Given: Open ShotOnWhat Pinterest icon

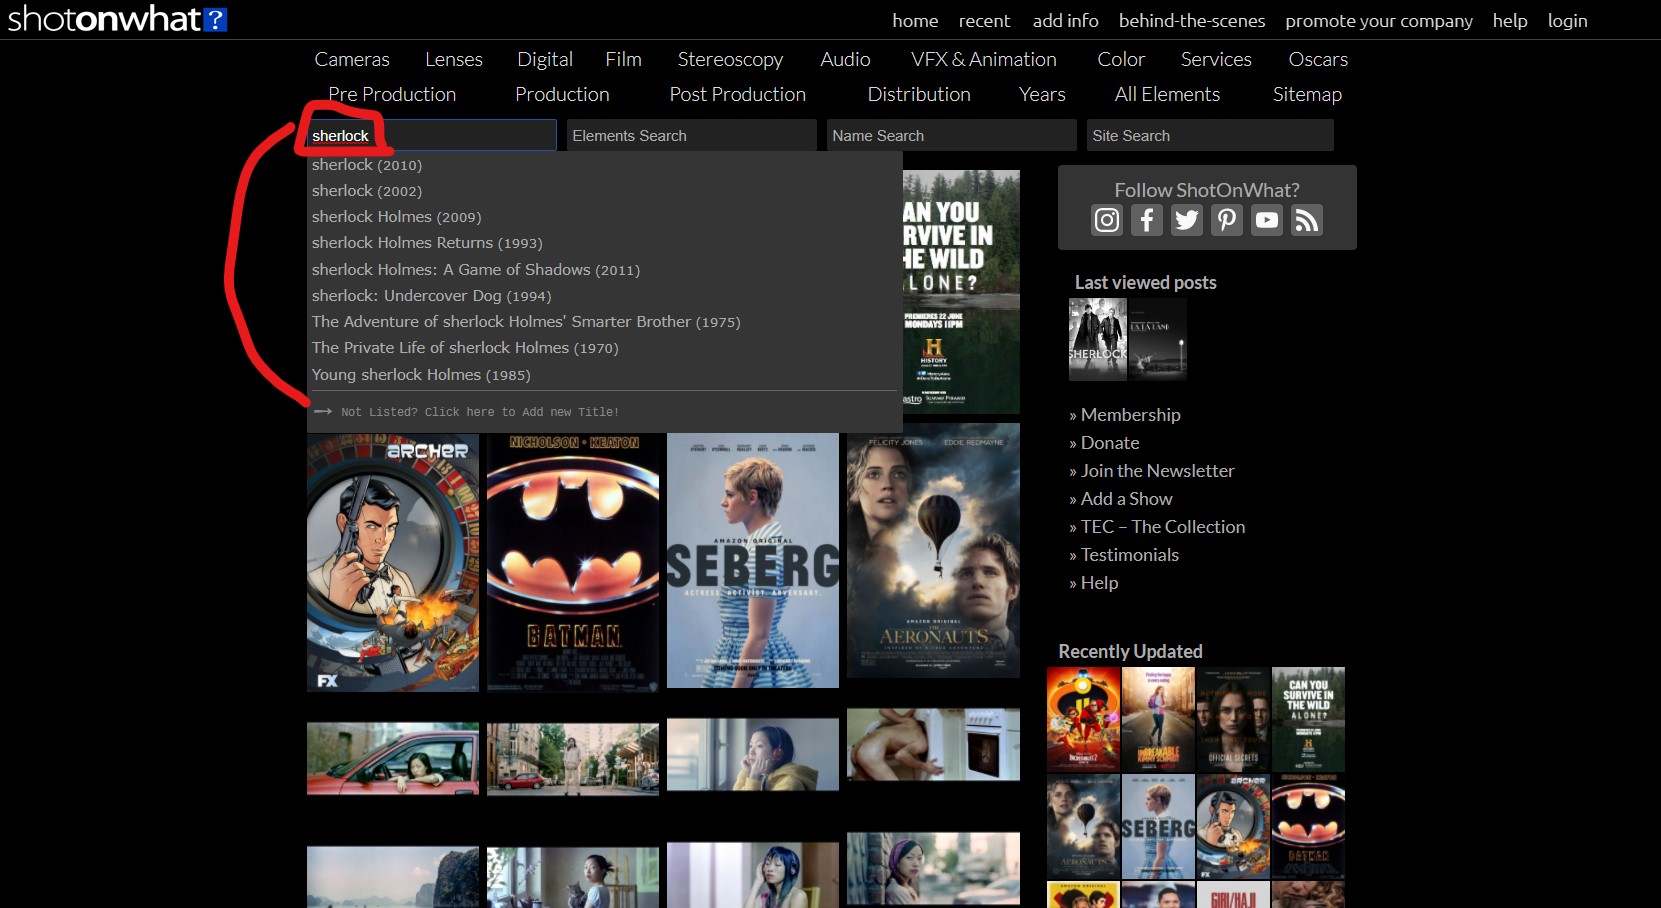Looking at the screenshot, I should (1227, 220).
